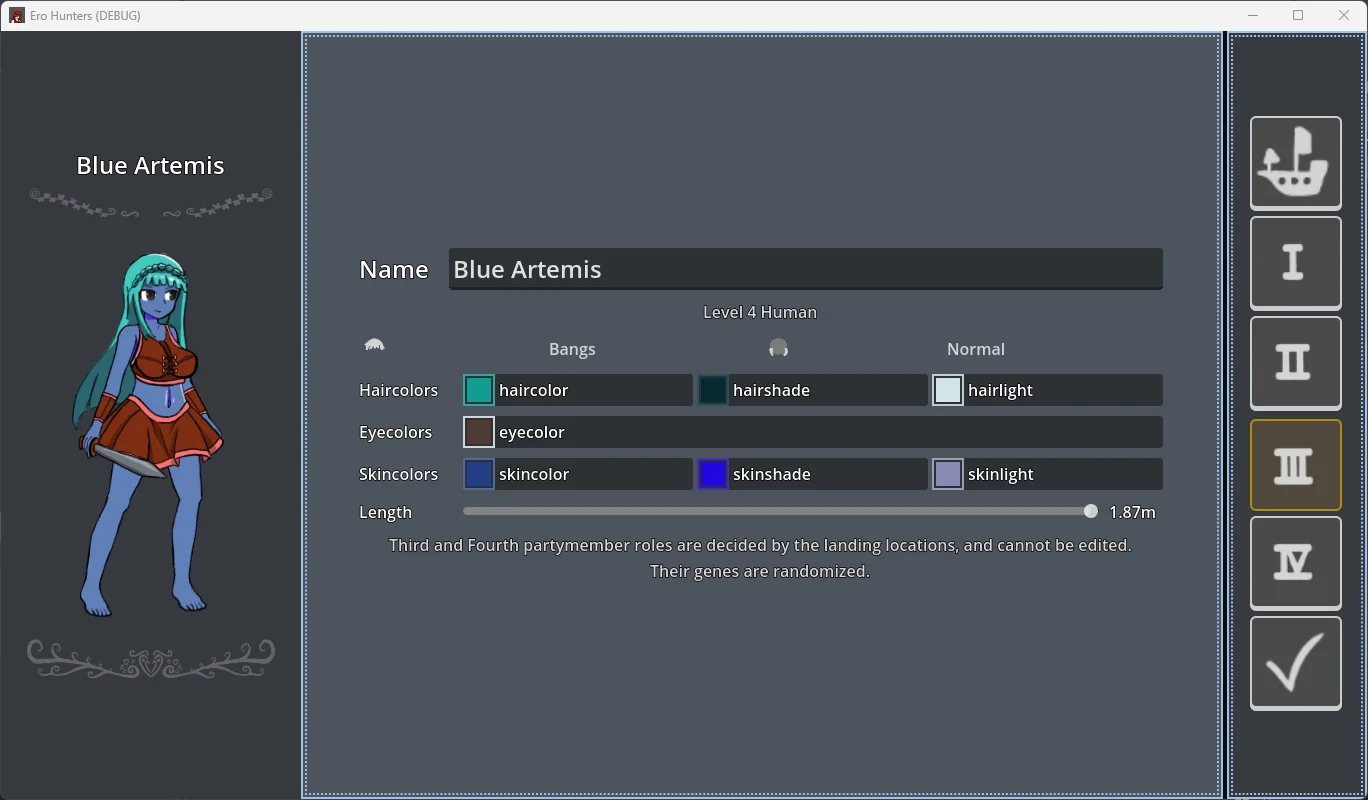Click the Name text field

[805, 269]
